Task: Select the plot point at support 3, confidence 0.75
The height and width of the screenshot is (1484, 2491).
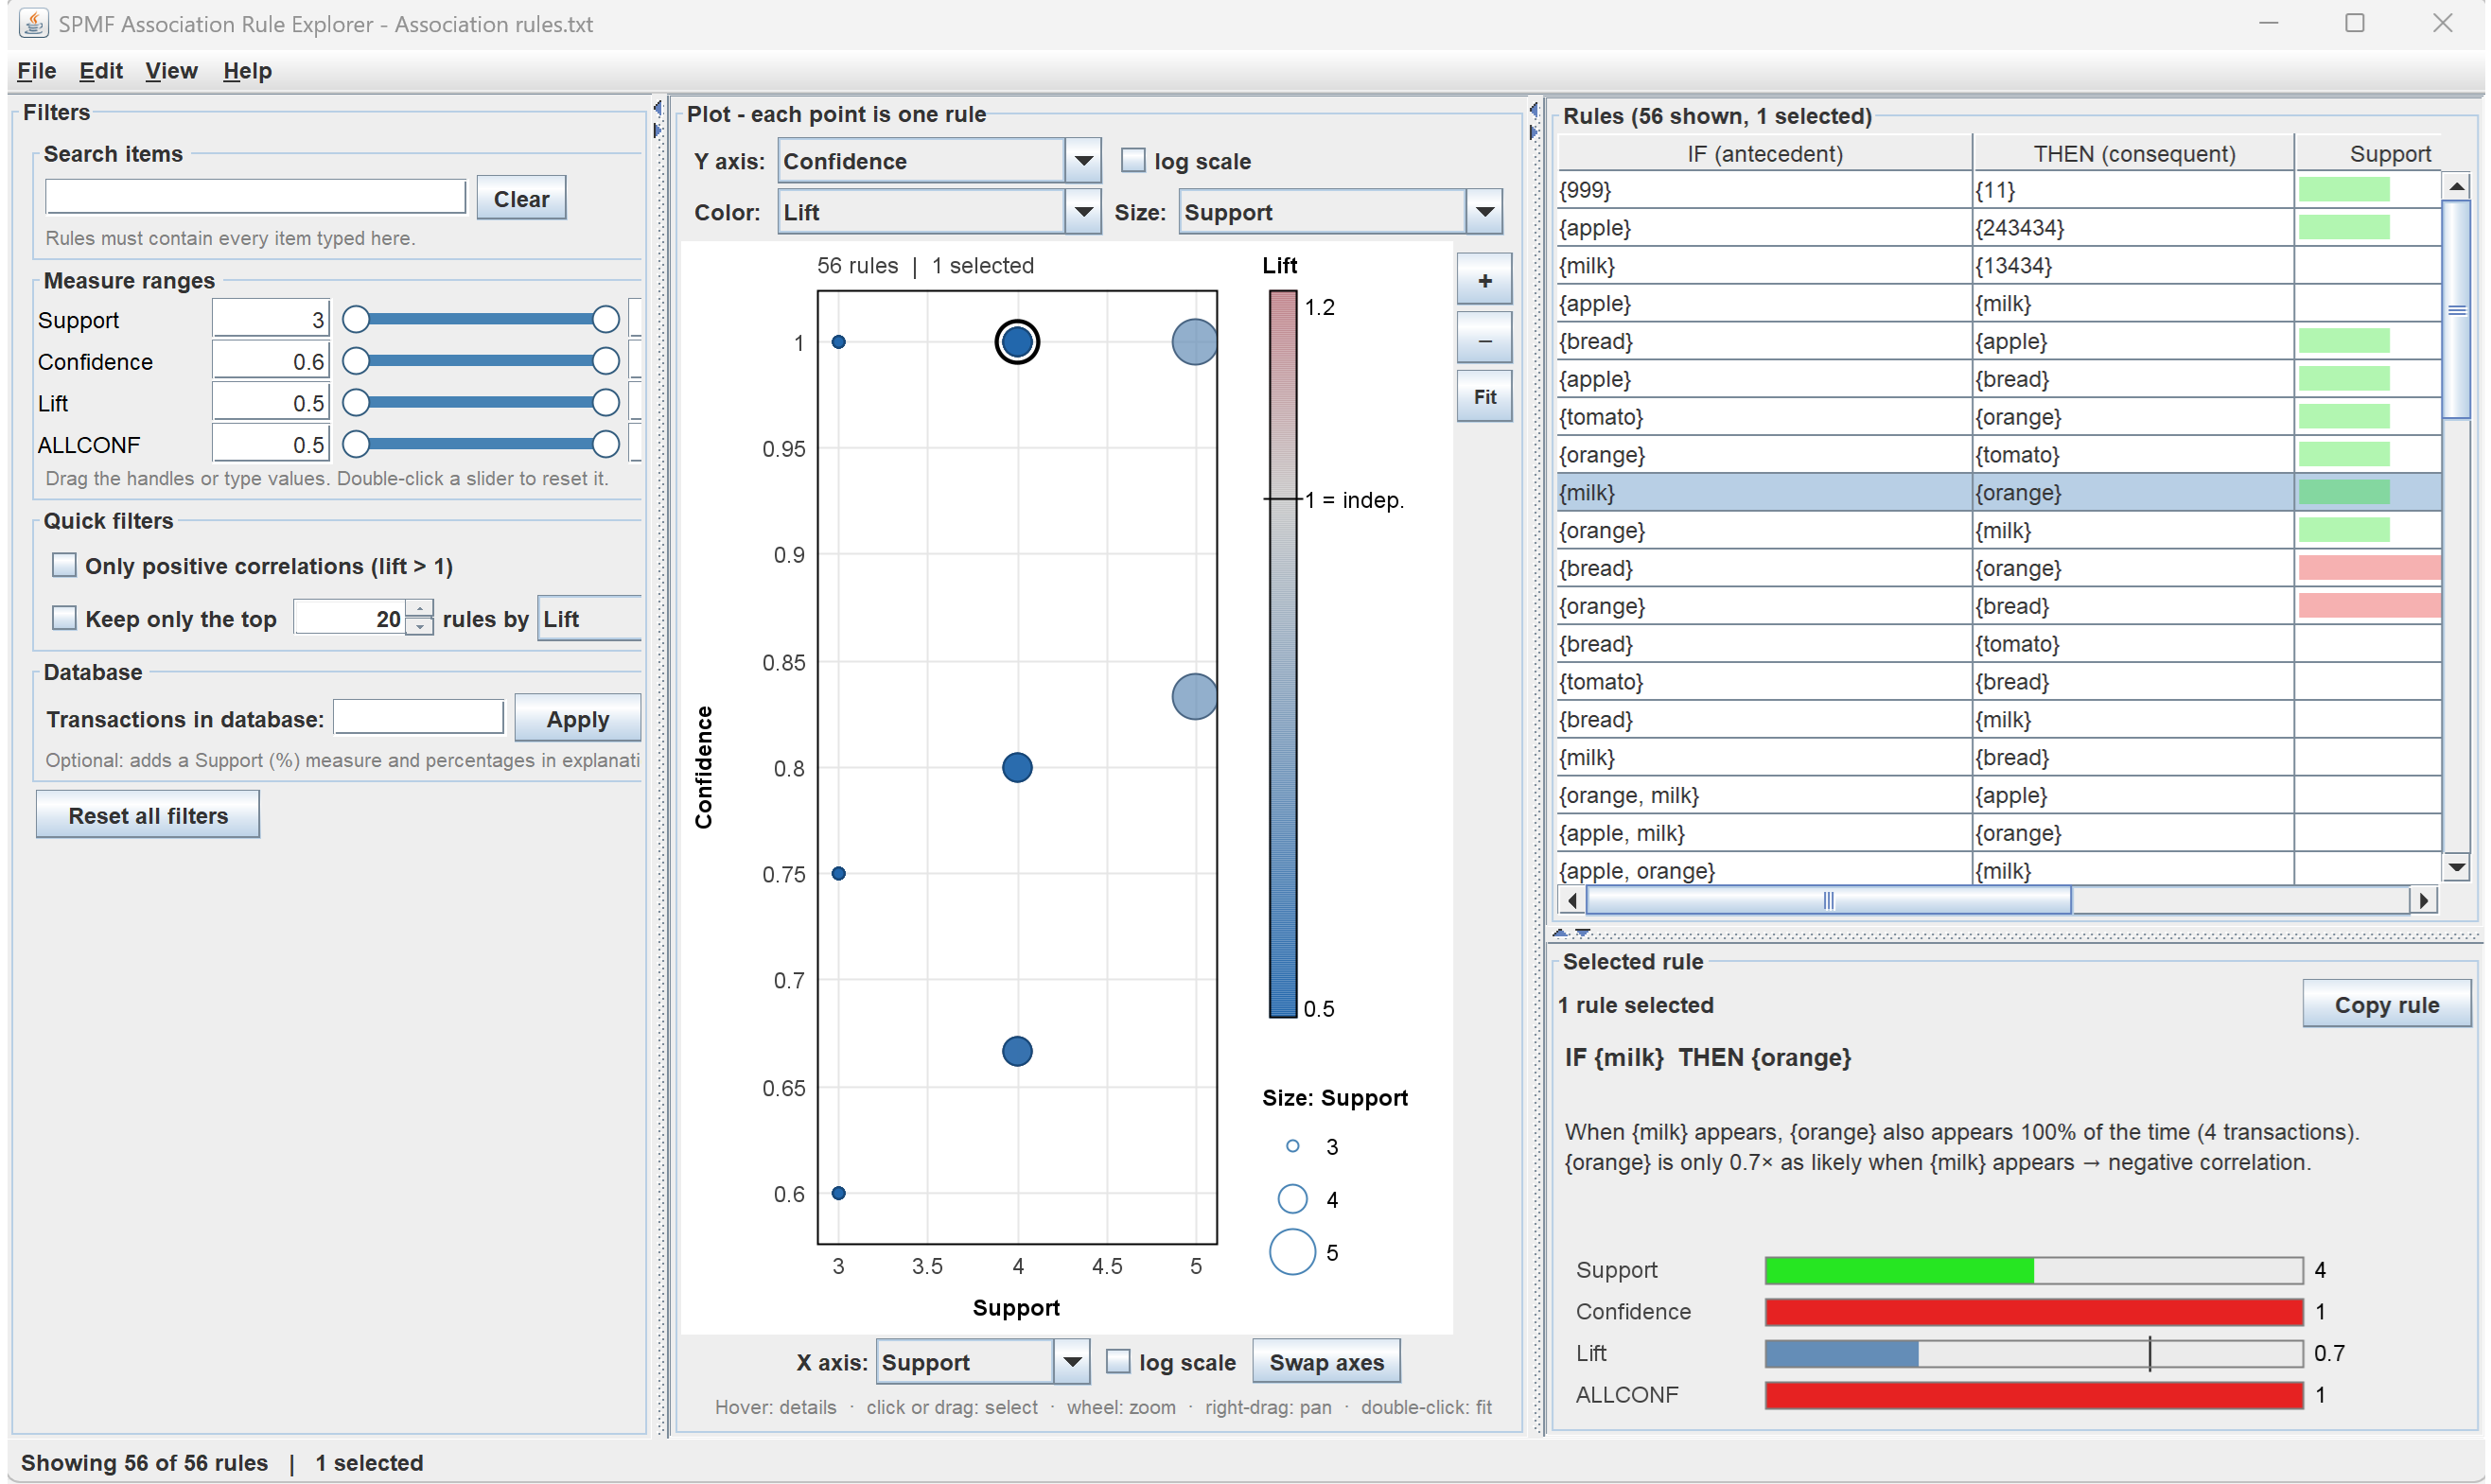Action: [839, 874]
